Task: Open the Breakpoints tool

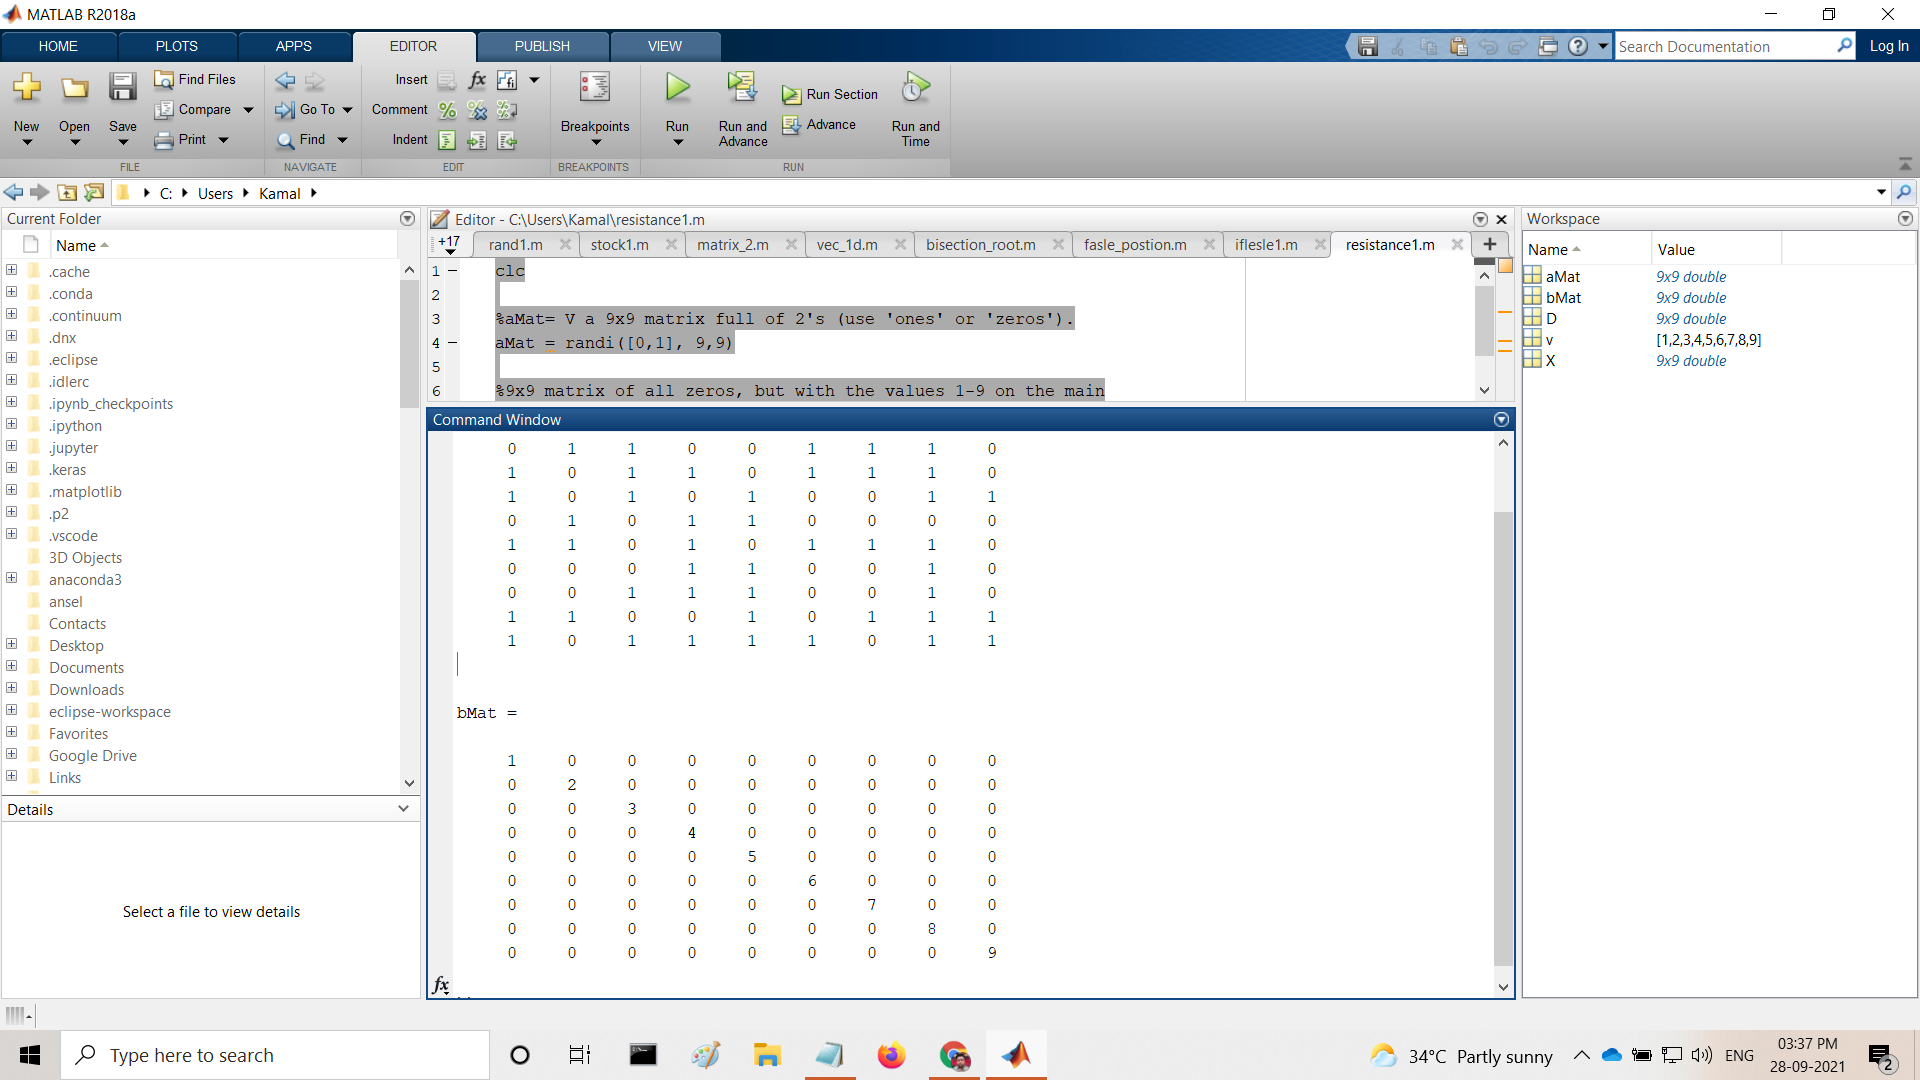Action: coord(594,89)
